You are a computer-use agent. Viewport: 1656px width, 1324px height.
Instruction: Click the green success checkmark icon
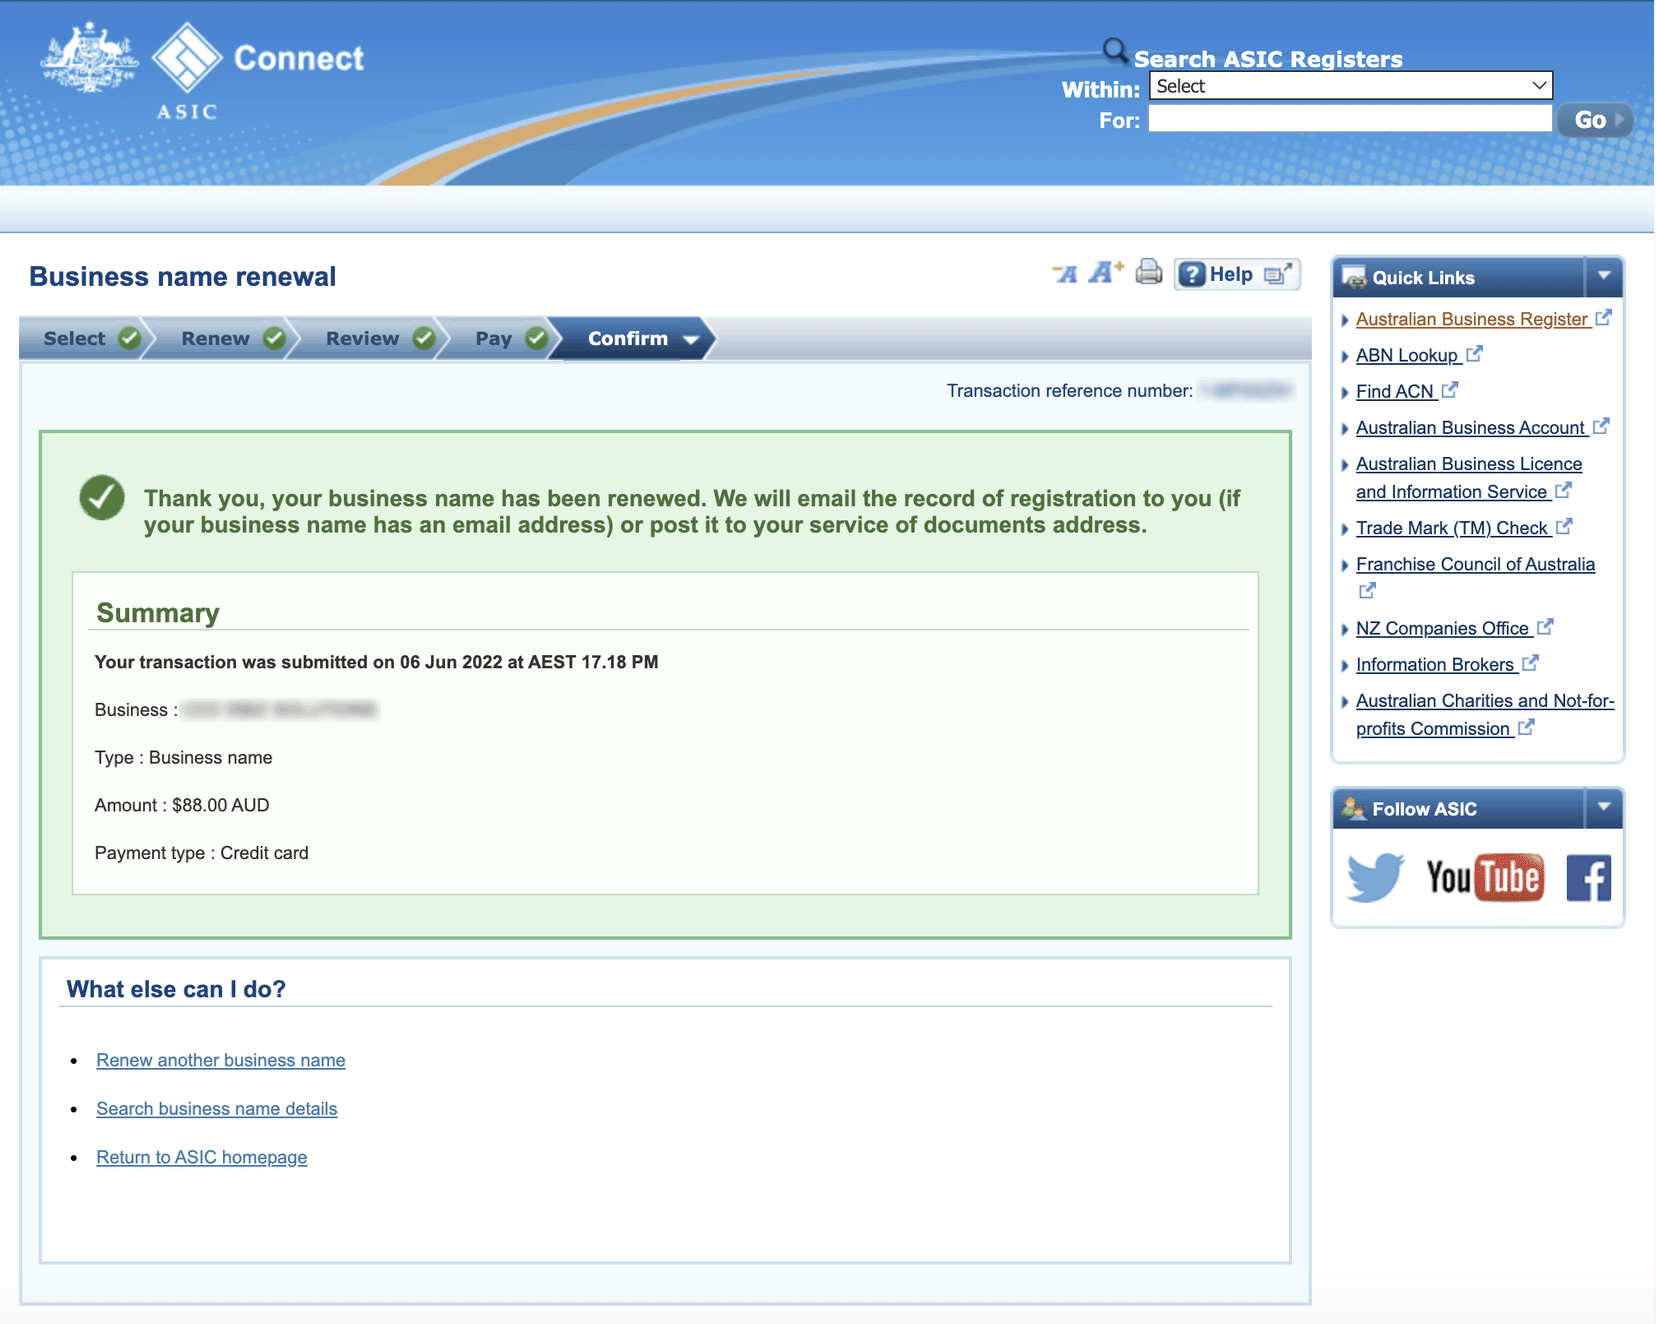click(102, 497)
